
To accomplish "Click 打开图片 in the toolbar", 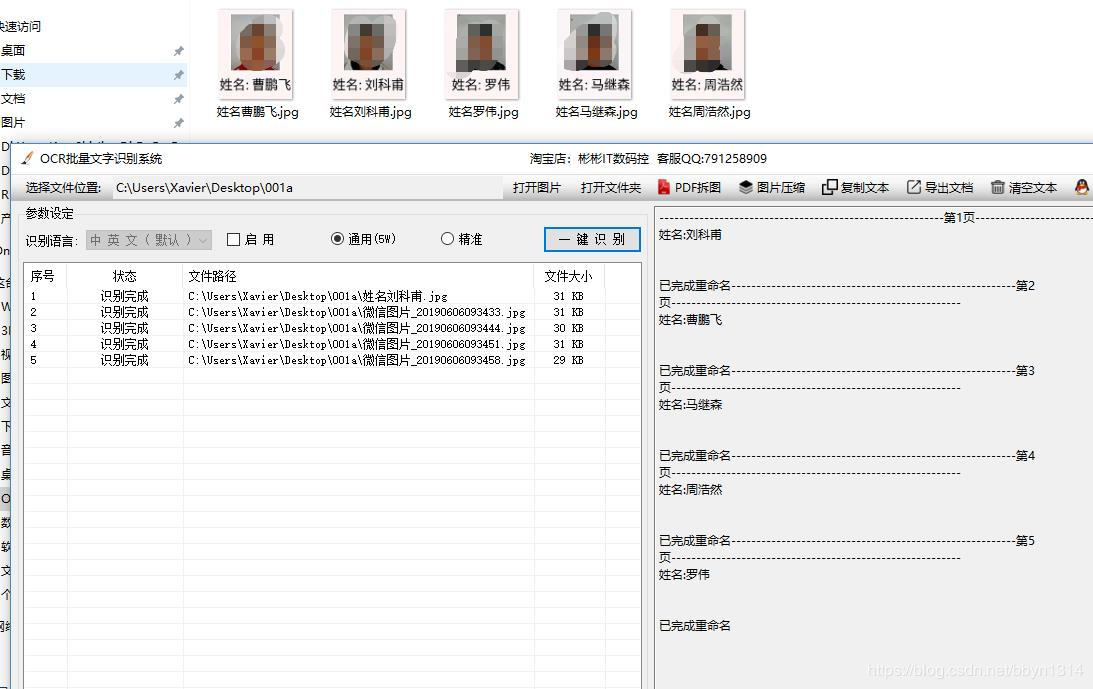I will [537, 188].
